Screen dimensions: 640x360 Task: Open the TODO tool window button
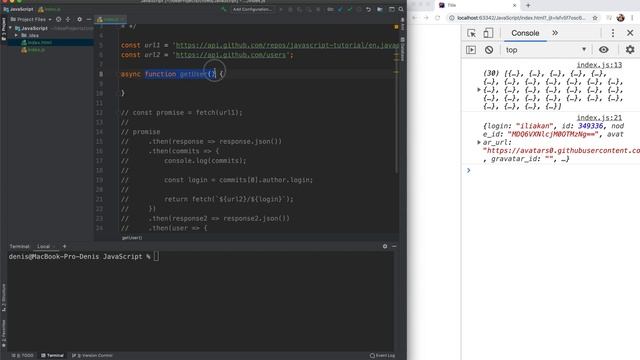tap(23, 356)
